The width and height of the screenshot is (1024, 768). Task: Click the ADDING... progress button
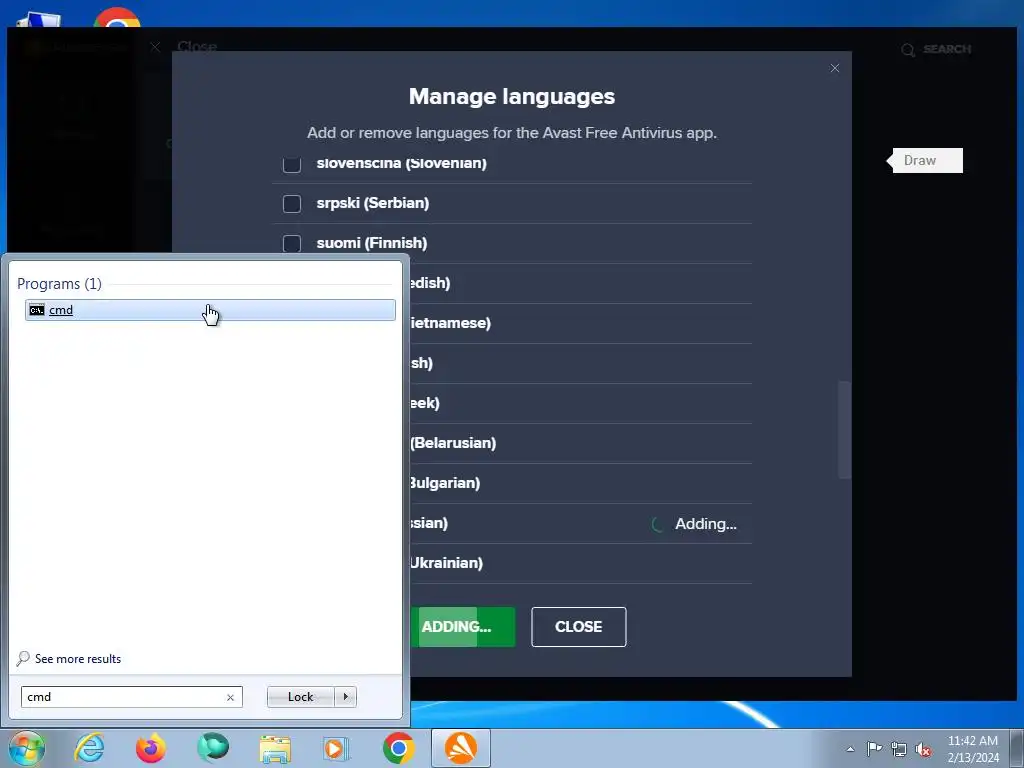(463, 627)
